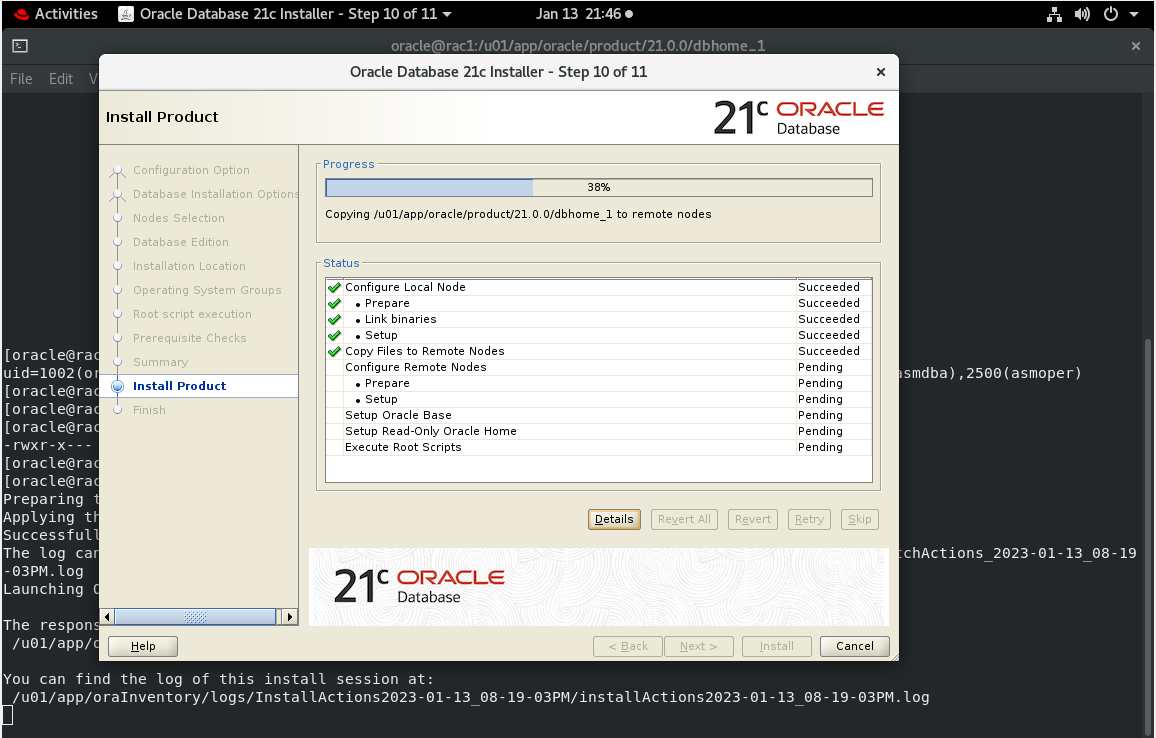The image size is (1156, 738).
Task: Select Setup Read-Only Oracle Home row
Action: pos(599,431)
